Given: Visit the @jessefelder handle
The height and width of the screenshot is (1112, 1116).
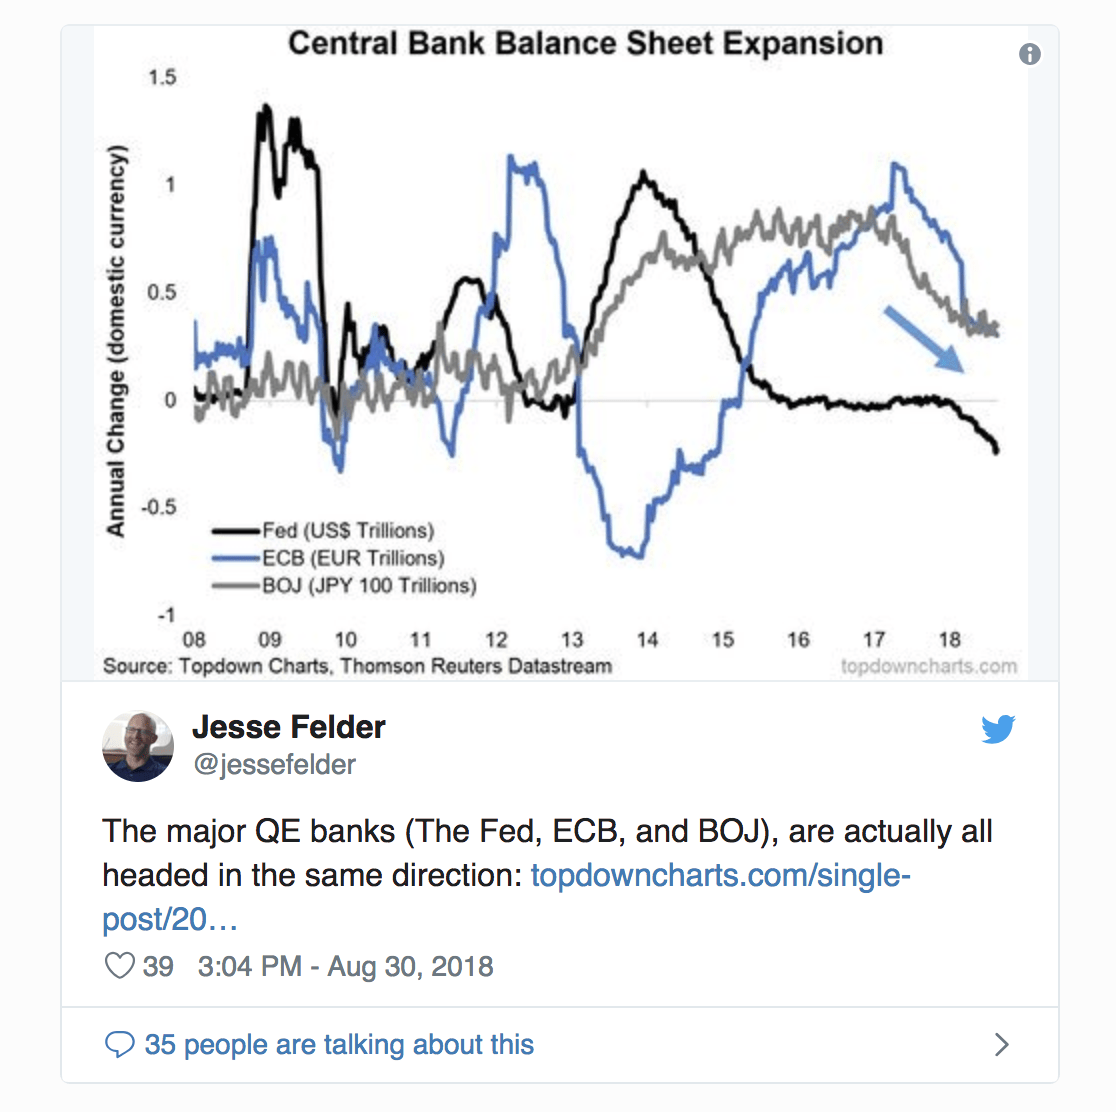Looking at the screenshot, I should click(x=274, y=765).
